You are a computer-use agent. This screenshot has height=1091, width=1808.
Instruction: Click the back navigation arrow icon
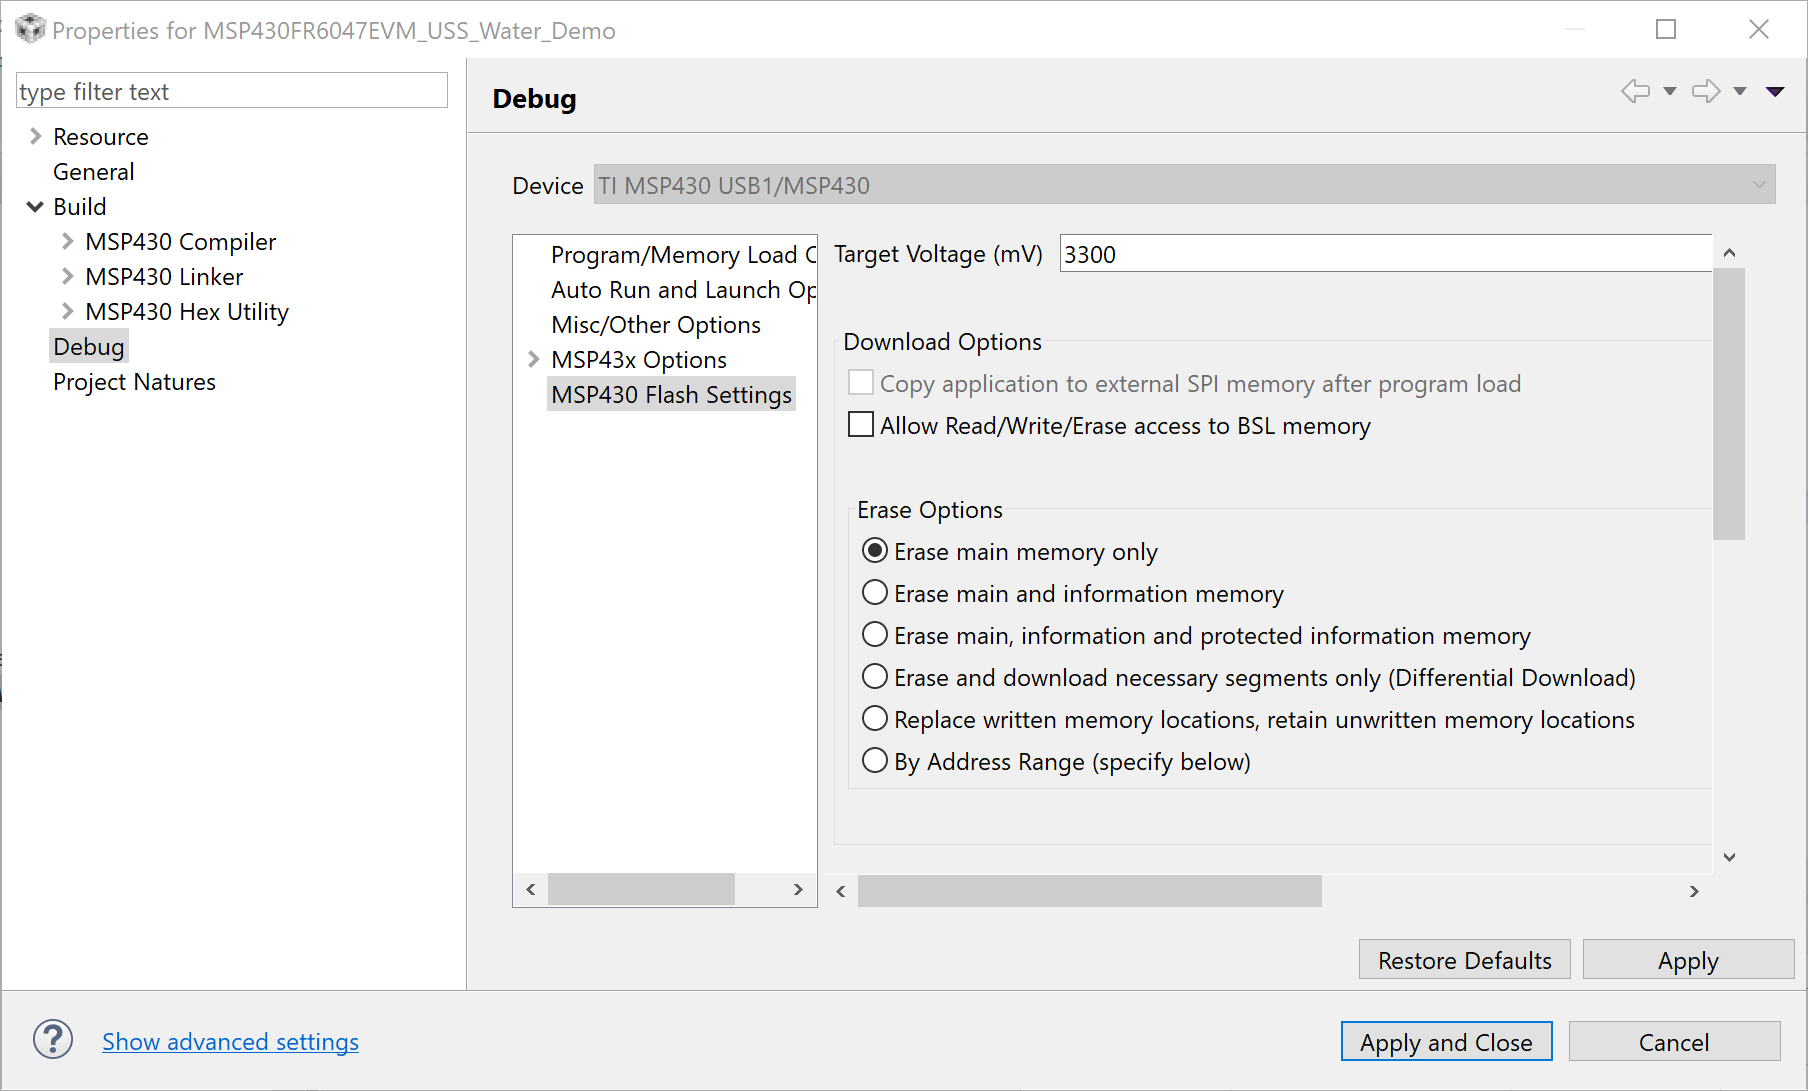pos(1636,91)
